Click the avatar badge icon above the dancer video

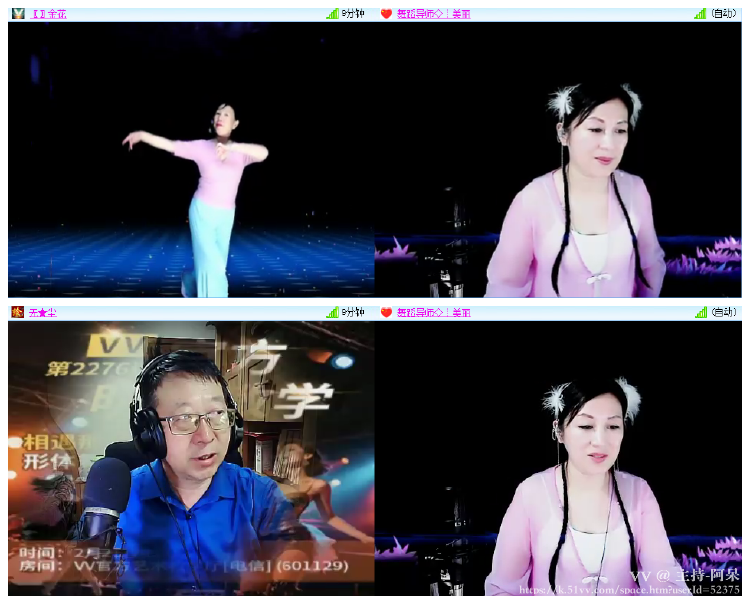coord(18,14)
